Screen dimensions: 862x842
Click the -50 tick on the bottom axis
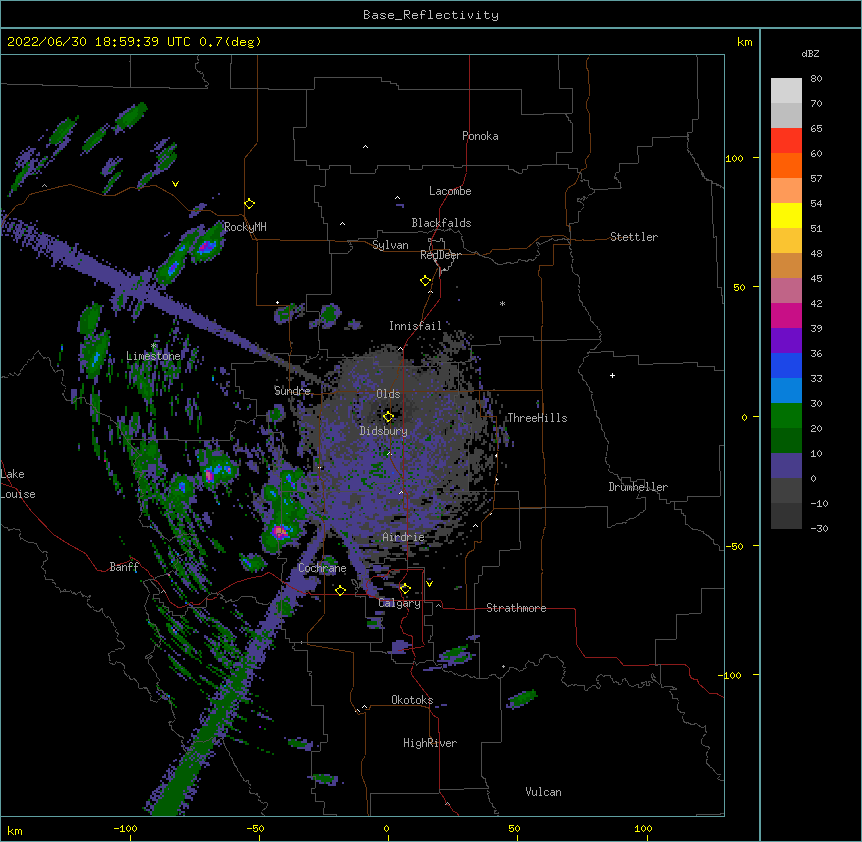255,828
